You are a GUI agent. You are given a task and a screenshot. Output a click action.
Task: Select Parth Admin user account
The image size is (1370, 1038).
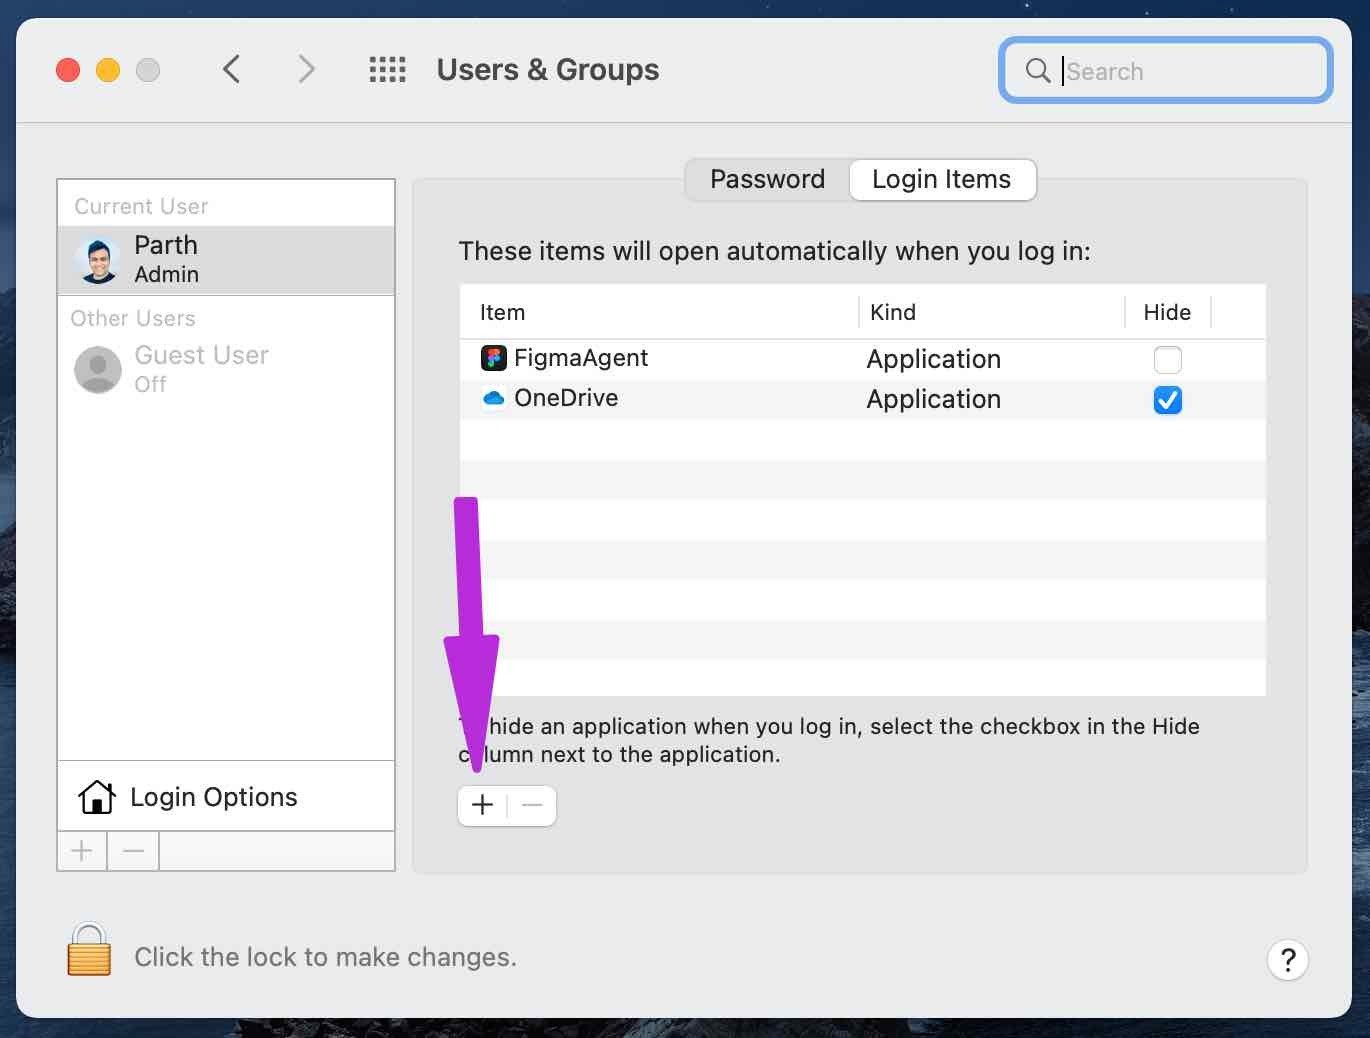(x=226, y=259)
